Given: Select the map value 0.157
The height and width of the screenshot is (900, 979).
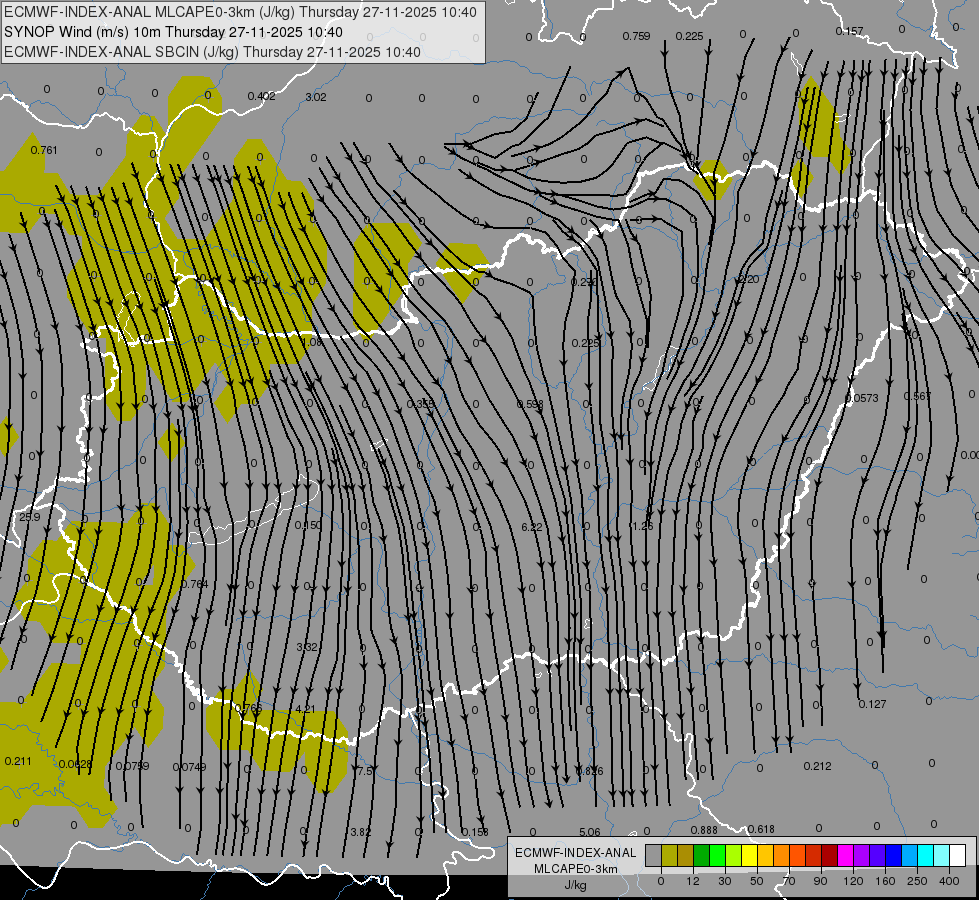Looking at the screenshot, I should [x=849, y=31].
